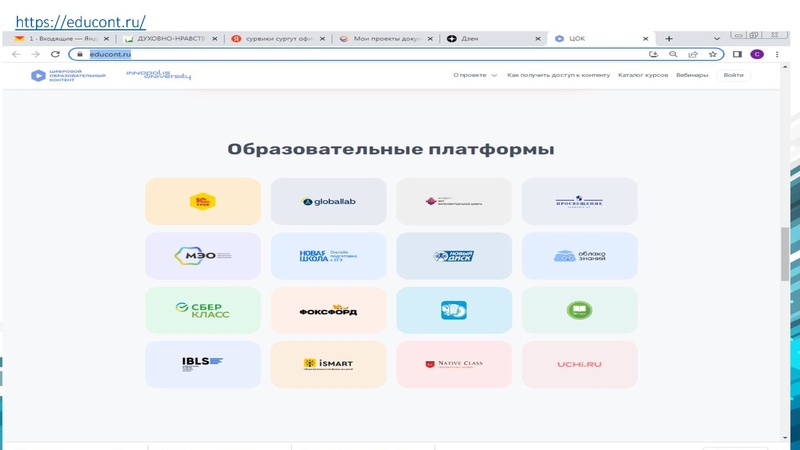Click the share page icon in address bar

(x=693, y=54)
